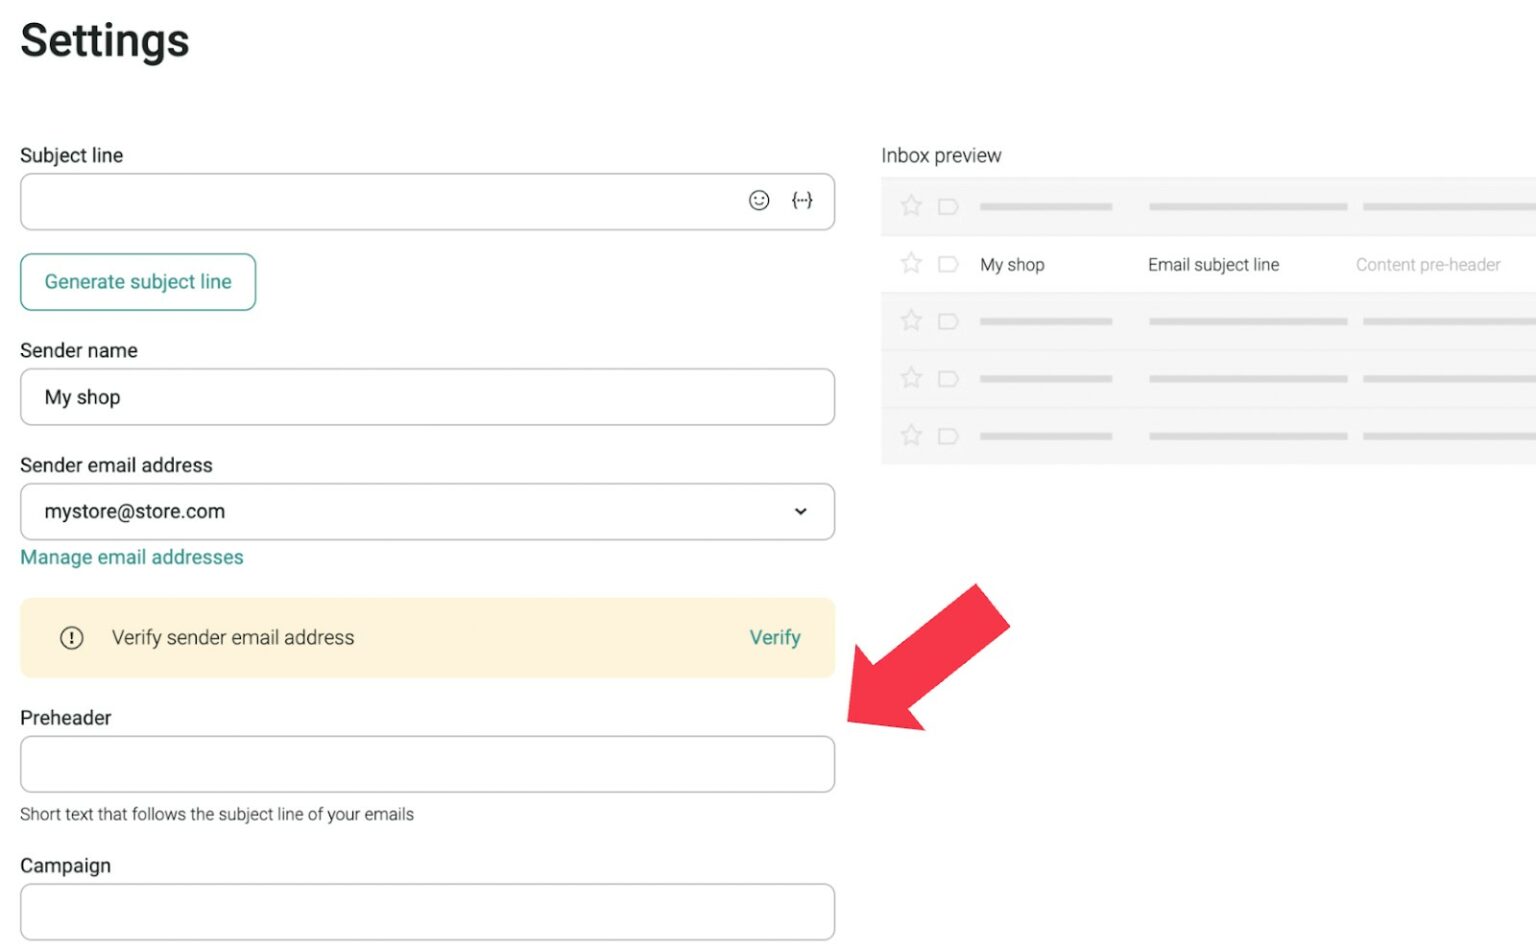The image size is (1536, 949).
Task: Click the envelope icon in the fourth preview row
Action: (948, 378)
